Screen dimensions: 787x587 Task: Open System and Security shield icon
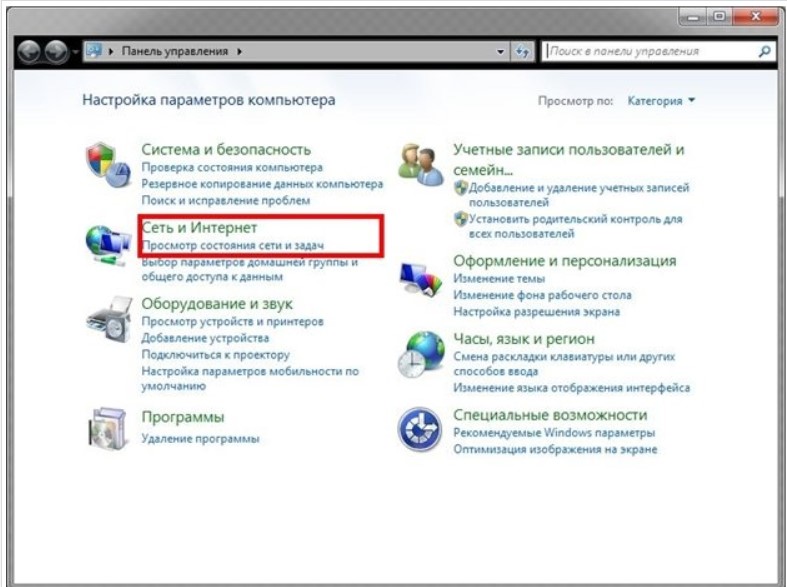[108, 165]
